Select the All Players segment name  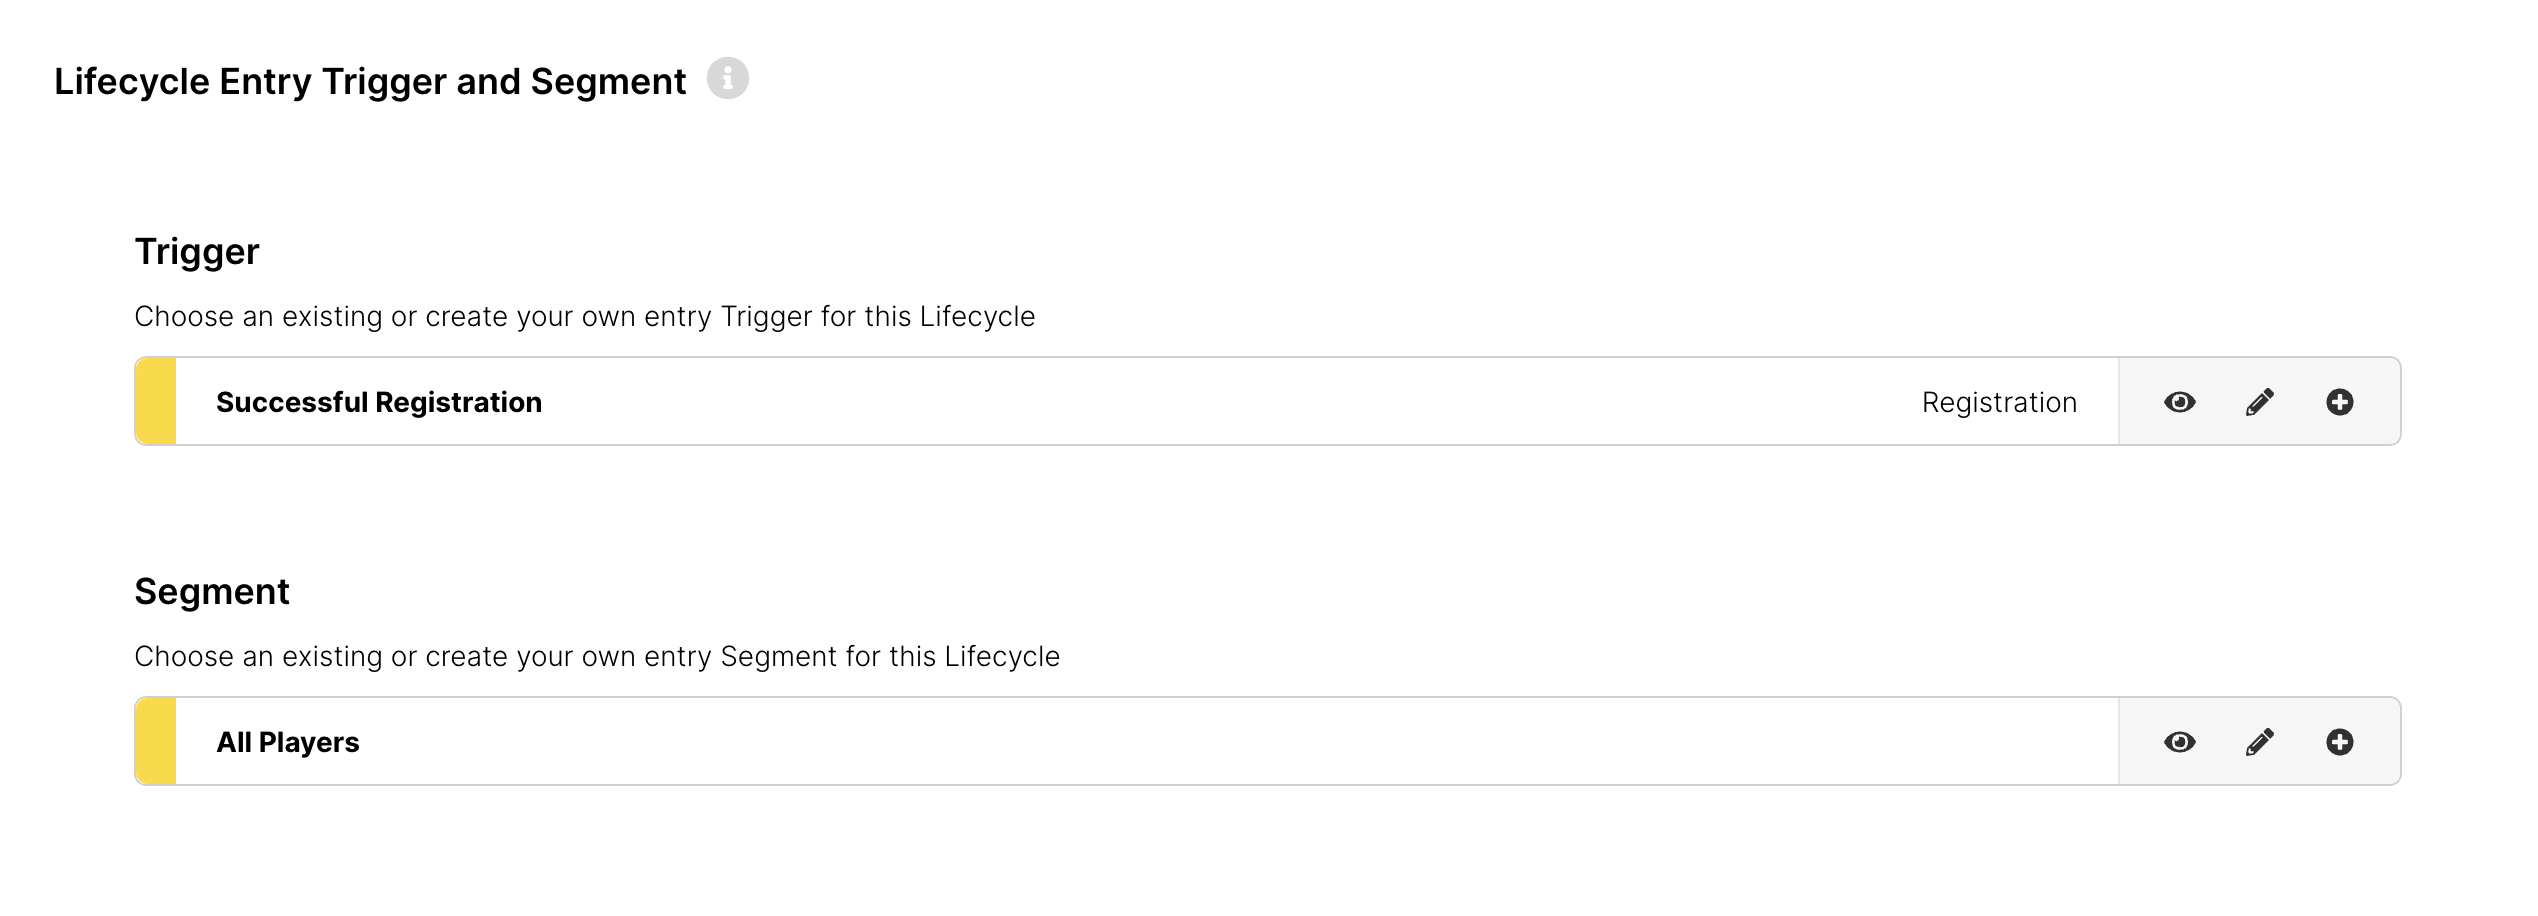[288, 742]
